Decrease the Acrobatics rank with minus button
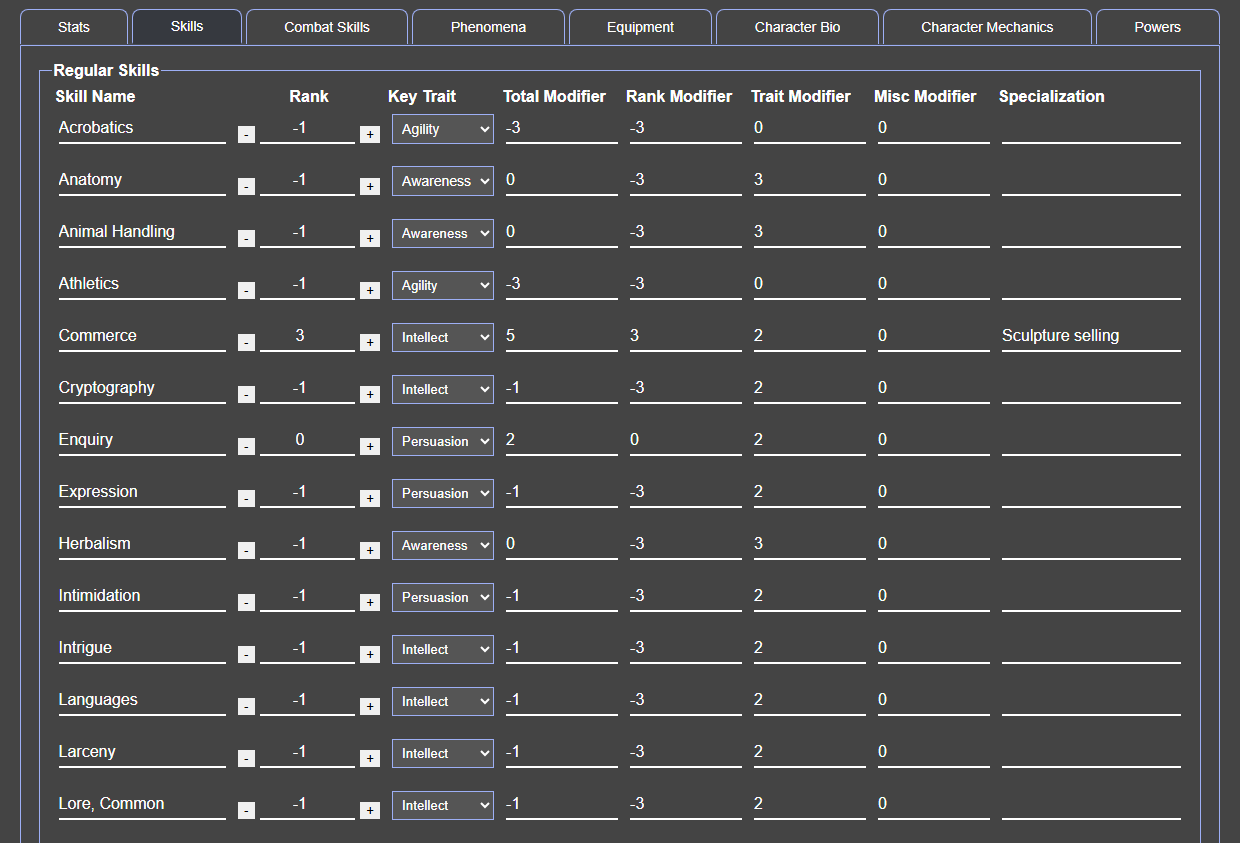This screenshot has height=843, width=1240. click(246, 134)
